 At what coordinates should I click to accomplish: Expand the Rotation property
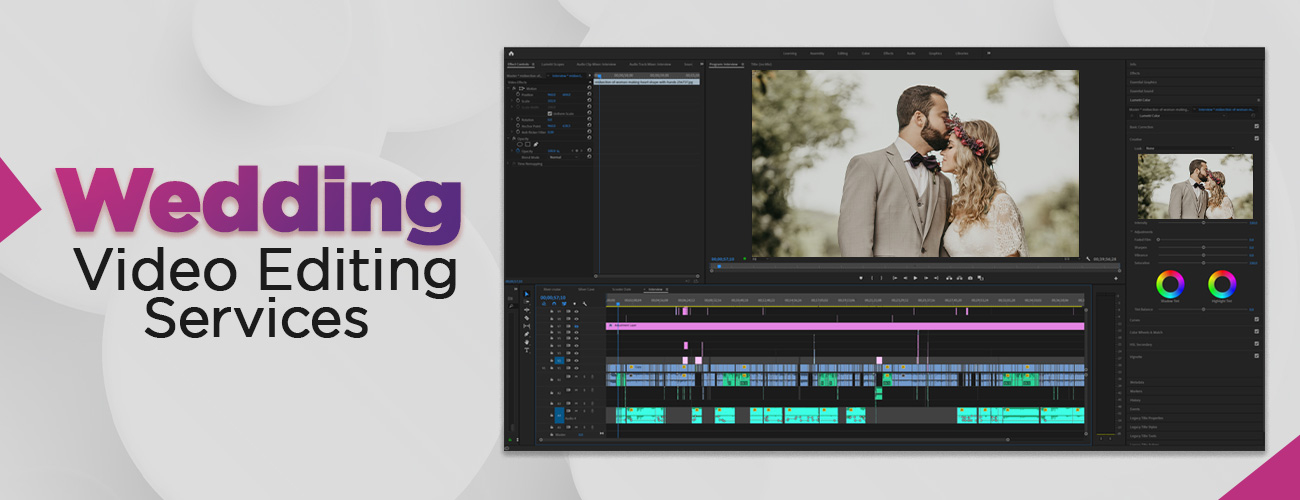[512, 120]
